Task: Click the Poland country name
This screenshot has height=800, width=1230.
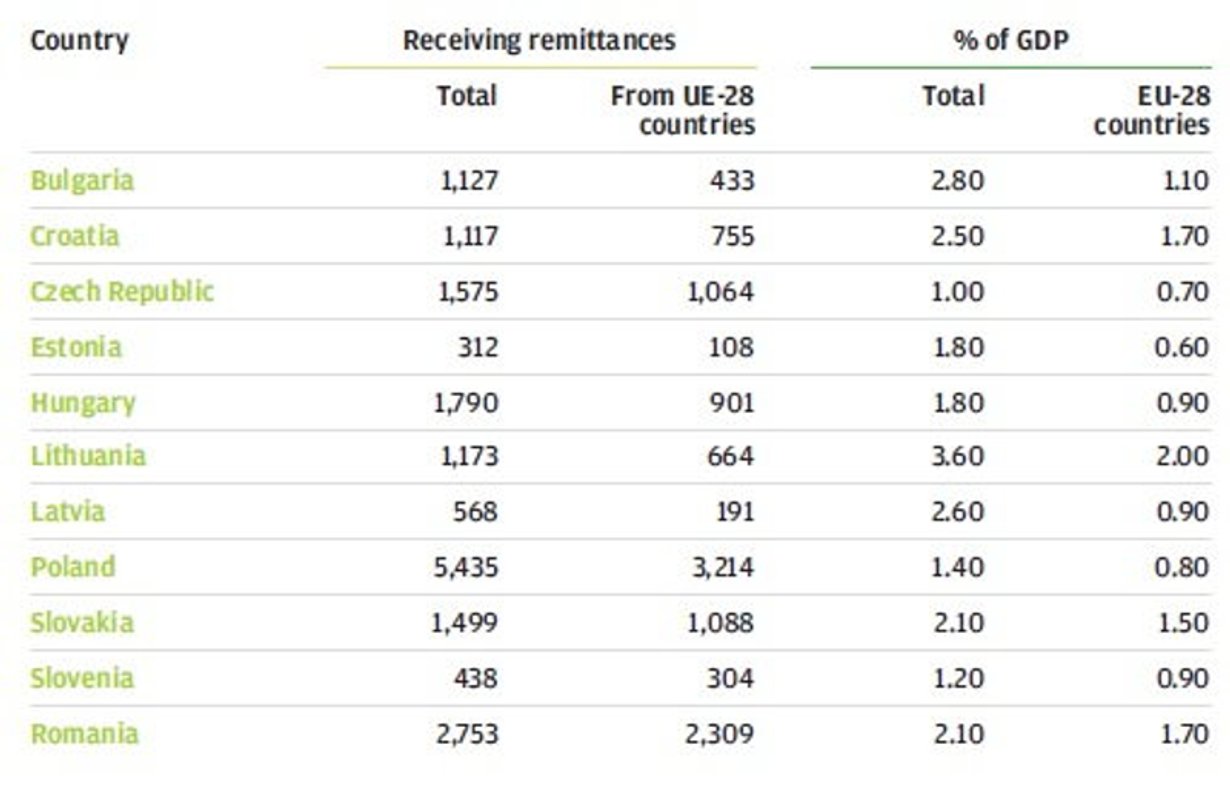Action: tap(73, 567)
